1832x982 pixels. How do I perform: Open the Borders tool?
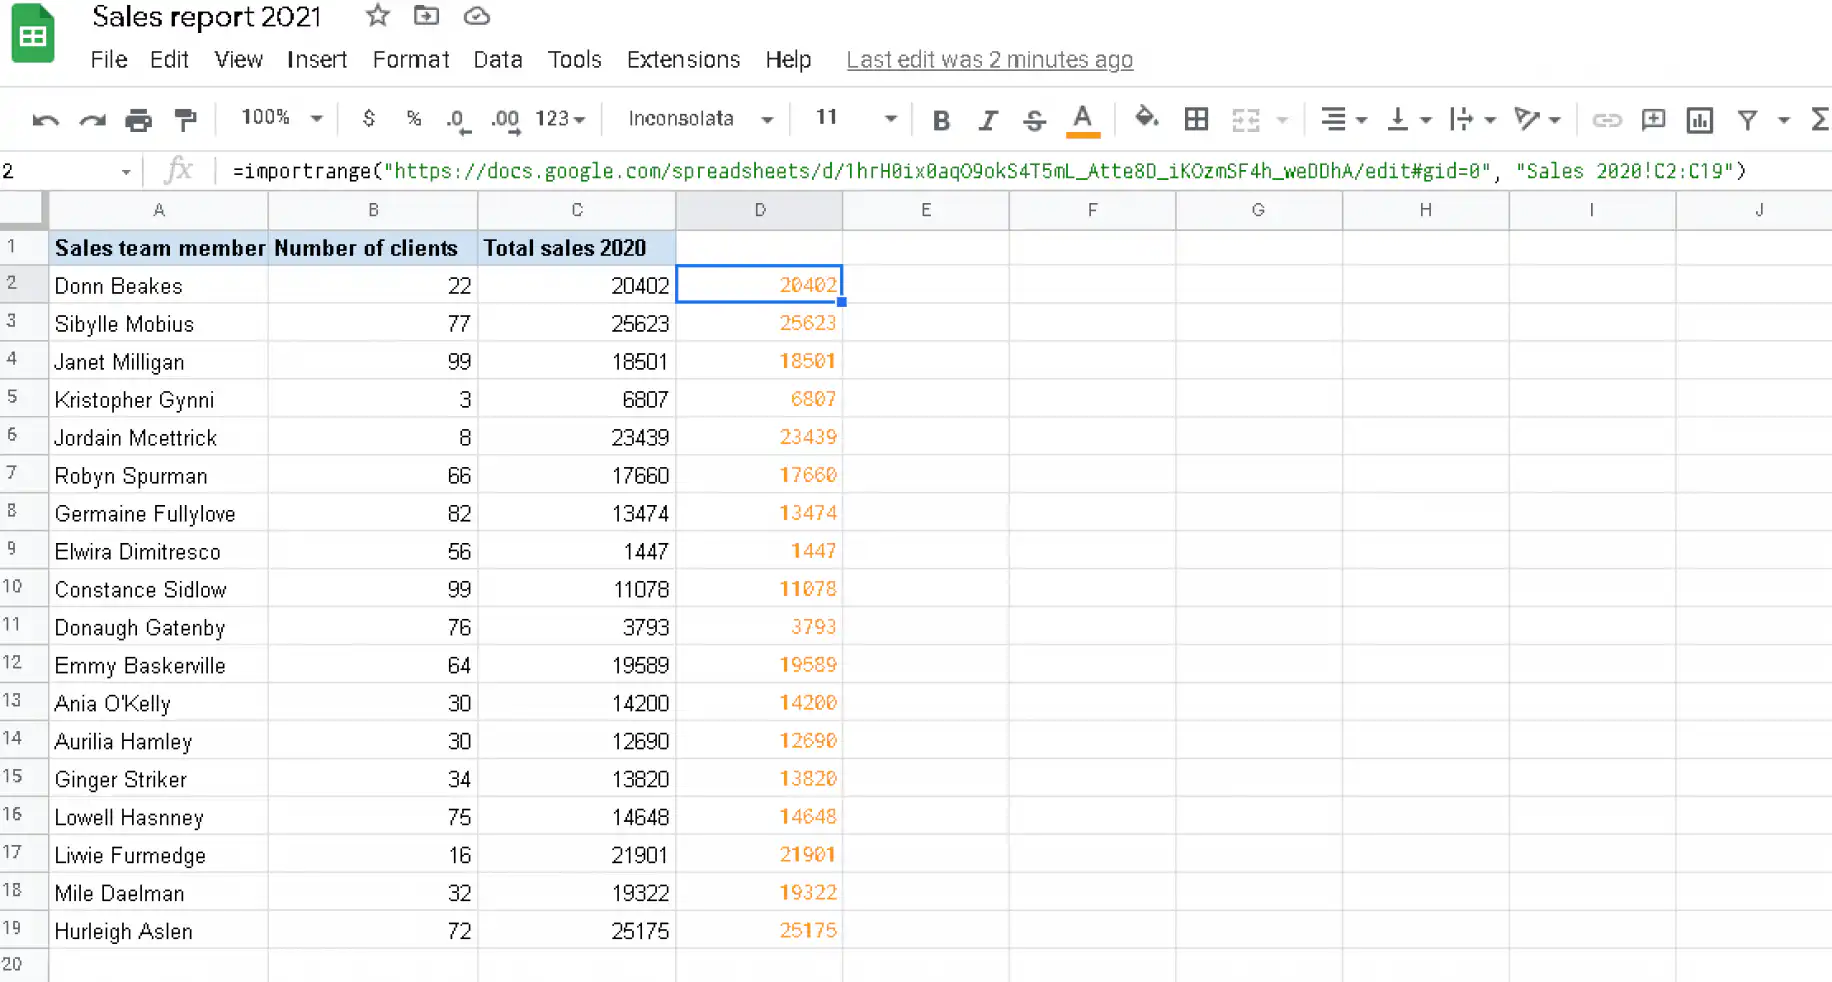pos(1196,119)
